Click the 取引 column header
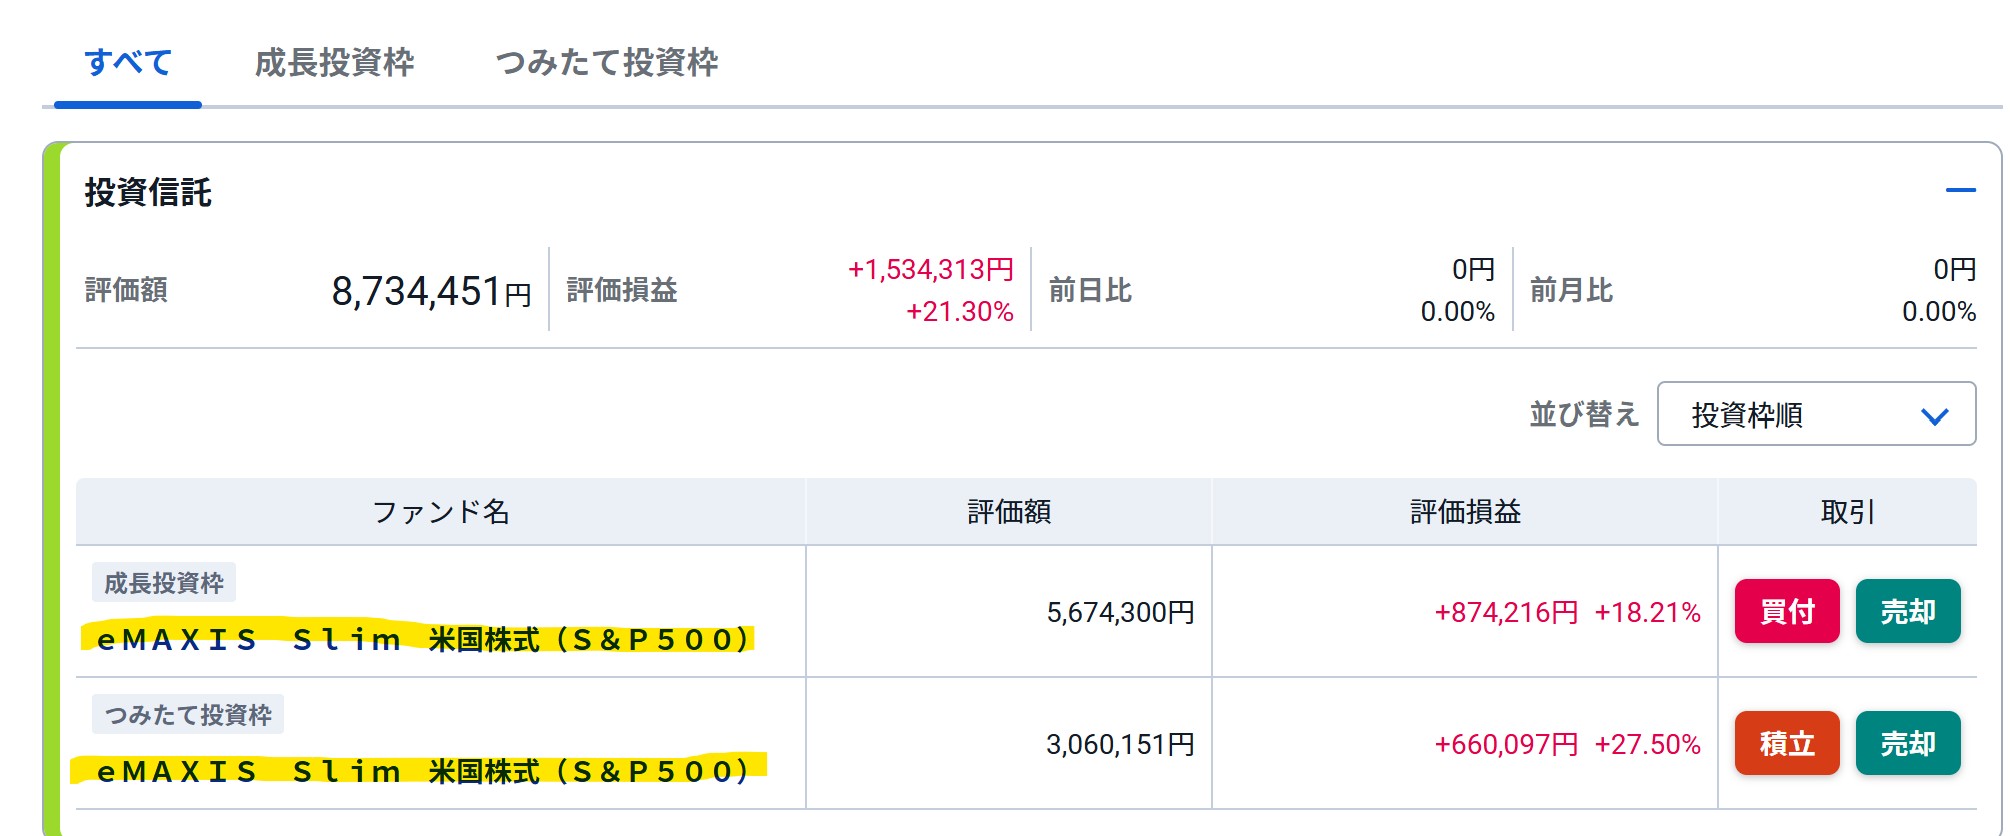Viewport: 2010px width, 836px height. click(1847, 512)
